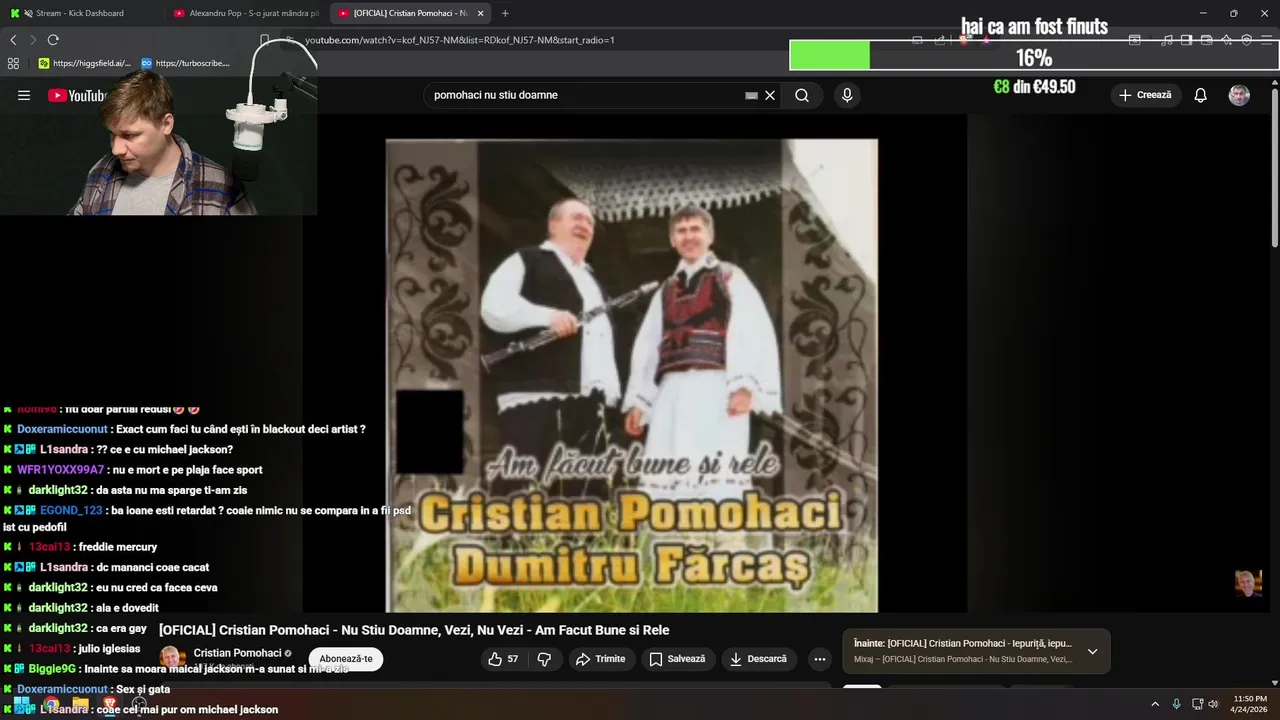Open File Explorer from the taskbar
This screenshot has width=1280, height=720.
coord(80,706)
